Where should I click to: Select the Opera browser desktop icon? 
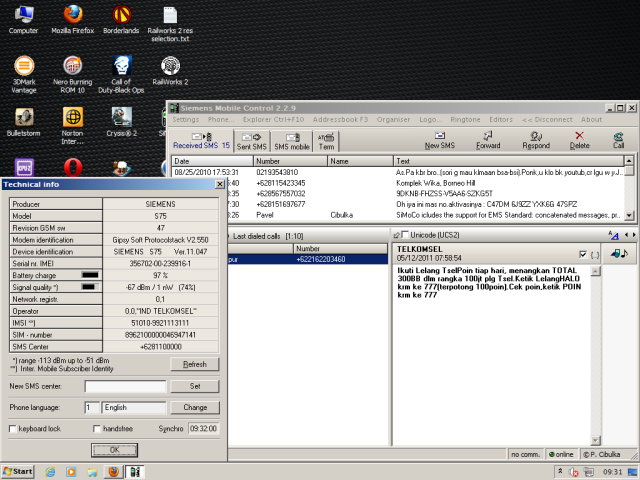pyautogui.click(x=73, y=167)
